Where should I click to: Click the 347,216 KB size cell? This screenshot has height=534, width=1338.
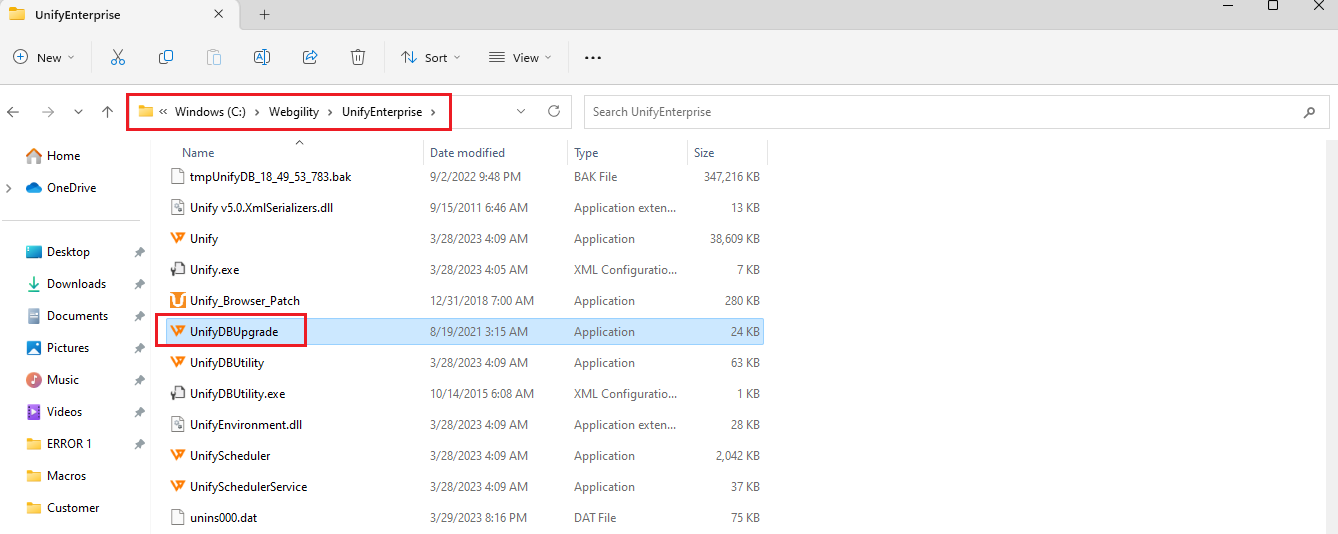pos(732,177)
